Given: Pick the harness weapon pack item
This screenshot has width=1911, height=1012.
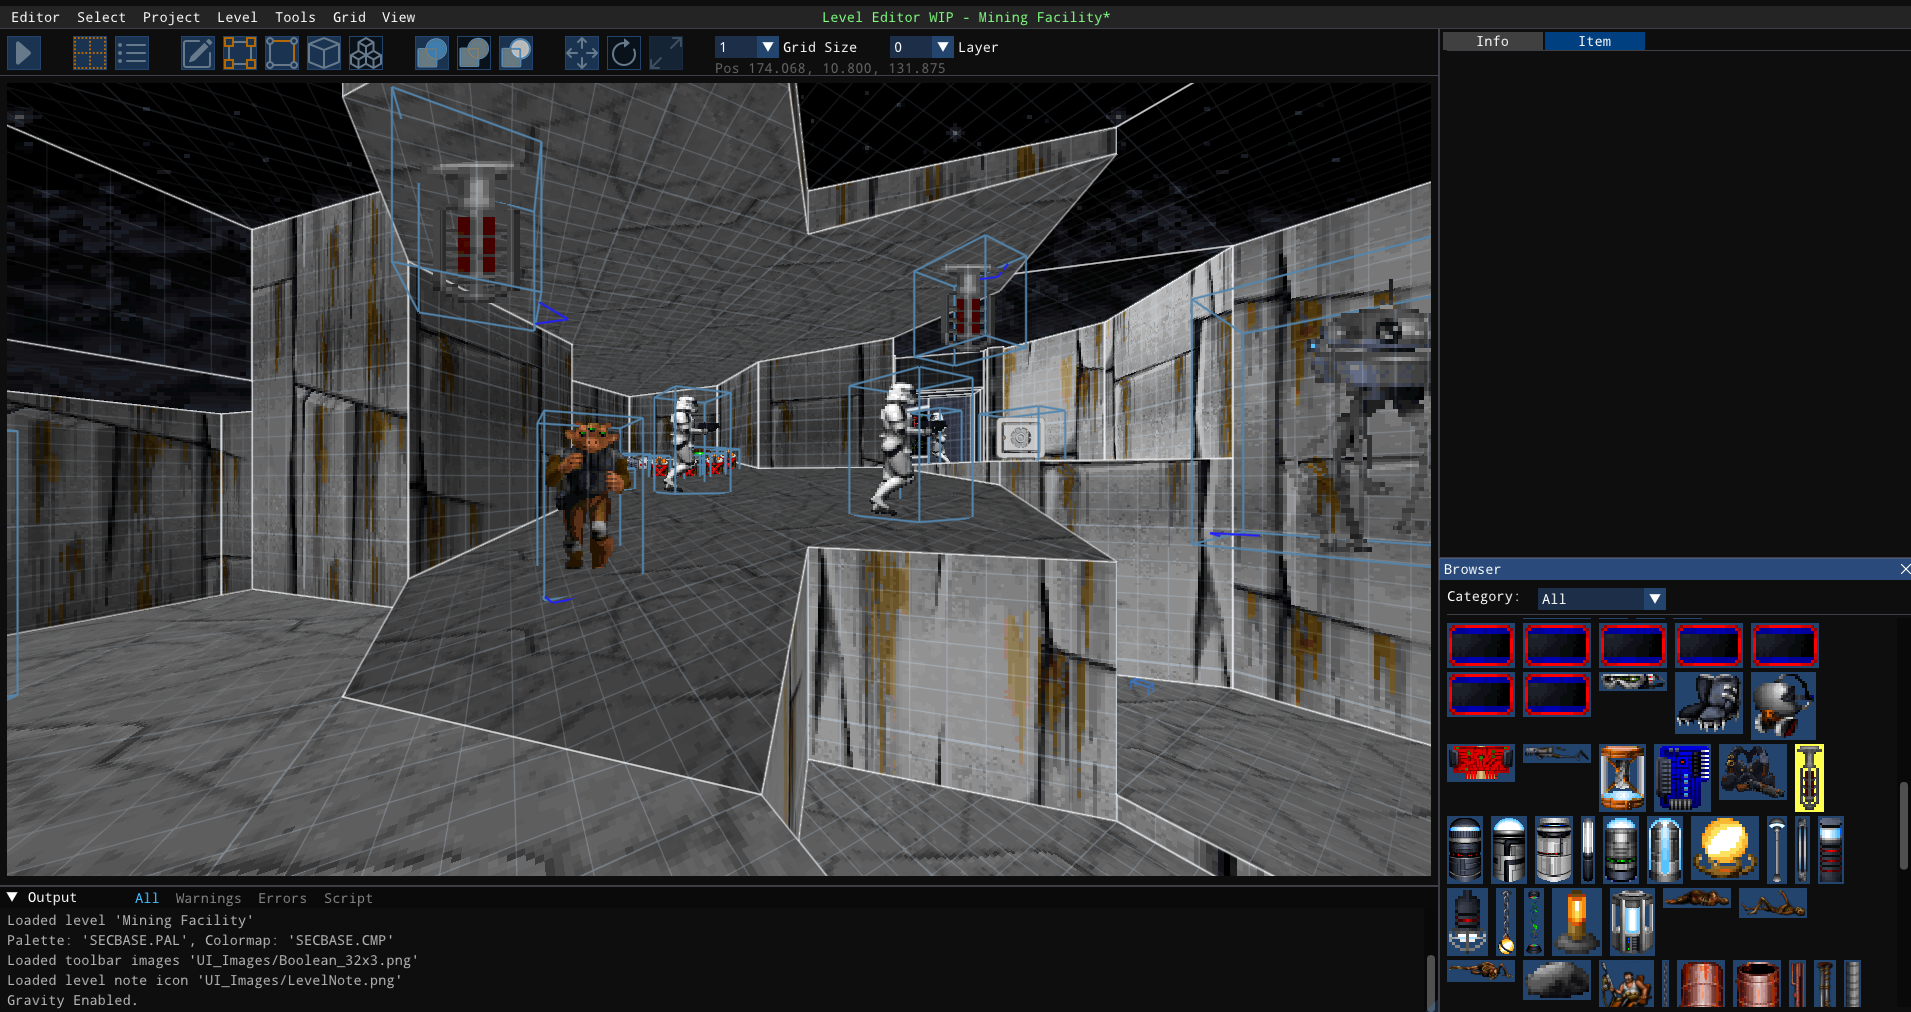Looking at the screenshot, I should tap(1753, 772).
